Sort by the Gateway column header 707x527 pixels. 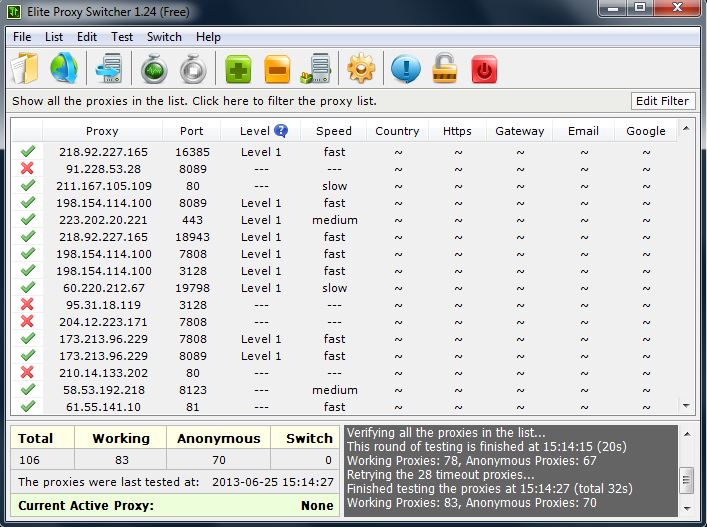point(519,131)
